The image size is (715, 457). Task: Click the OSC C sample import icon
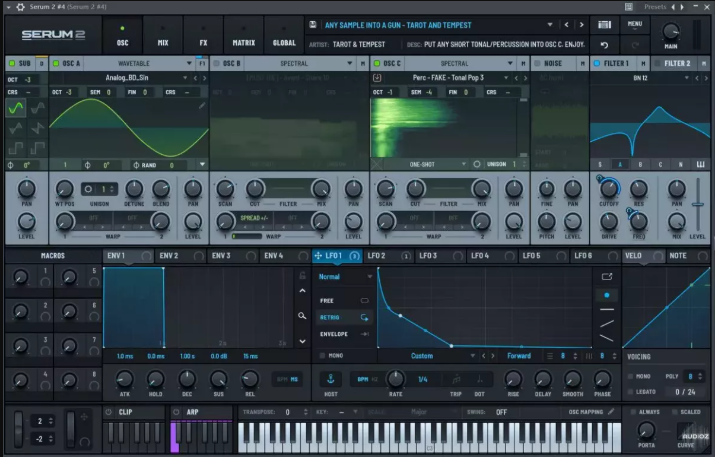377,78
